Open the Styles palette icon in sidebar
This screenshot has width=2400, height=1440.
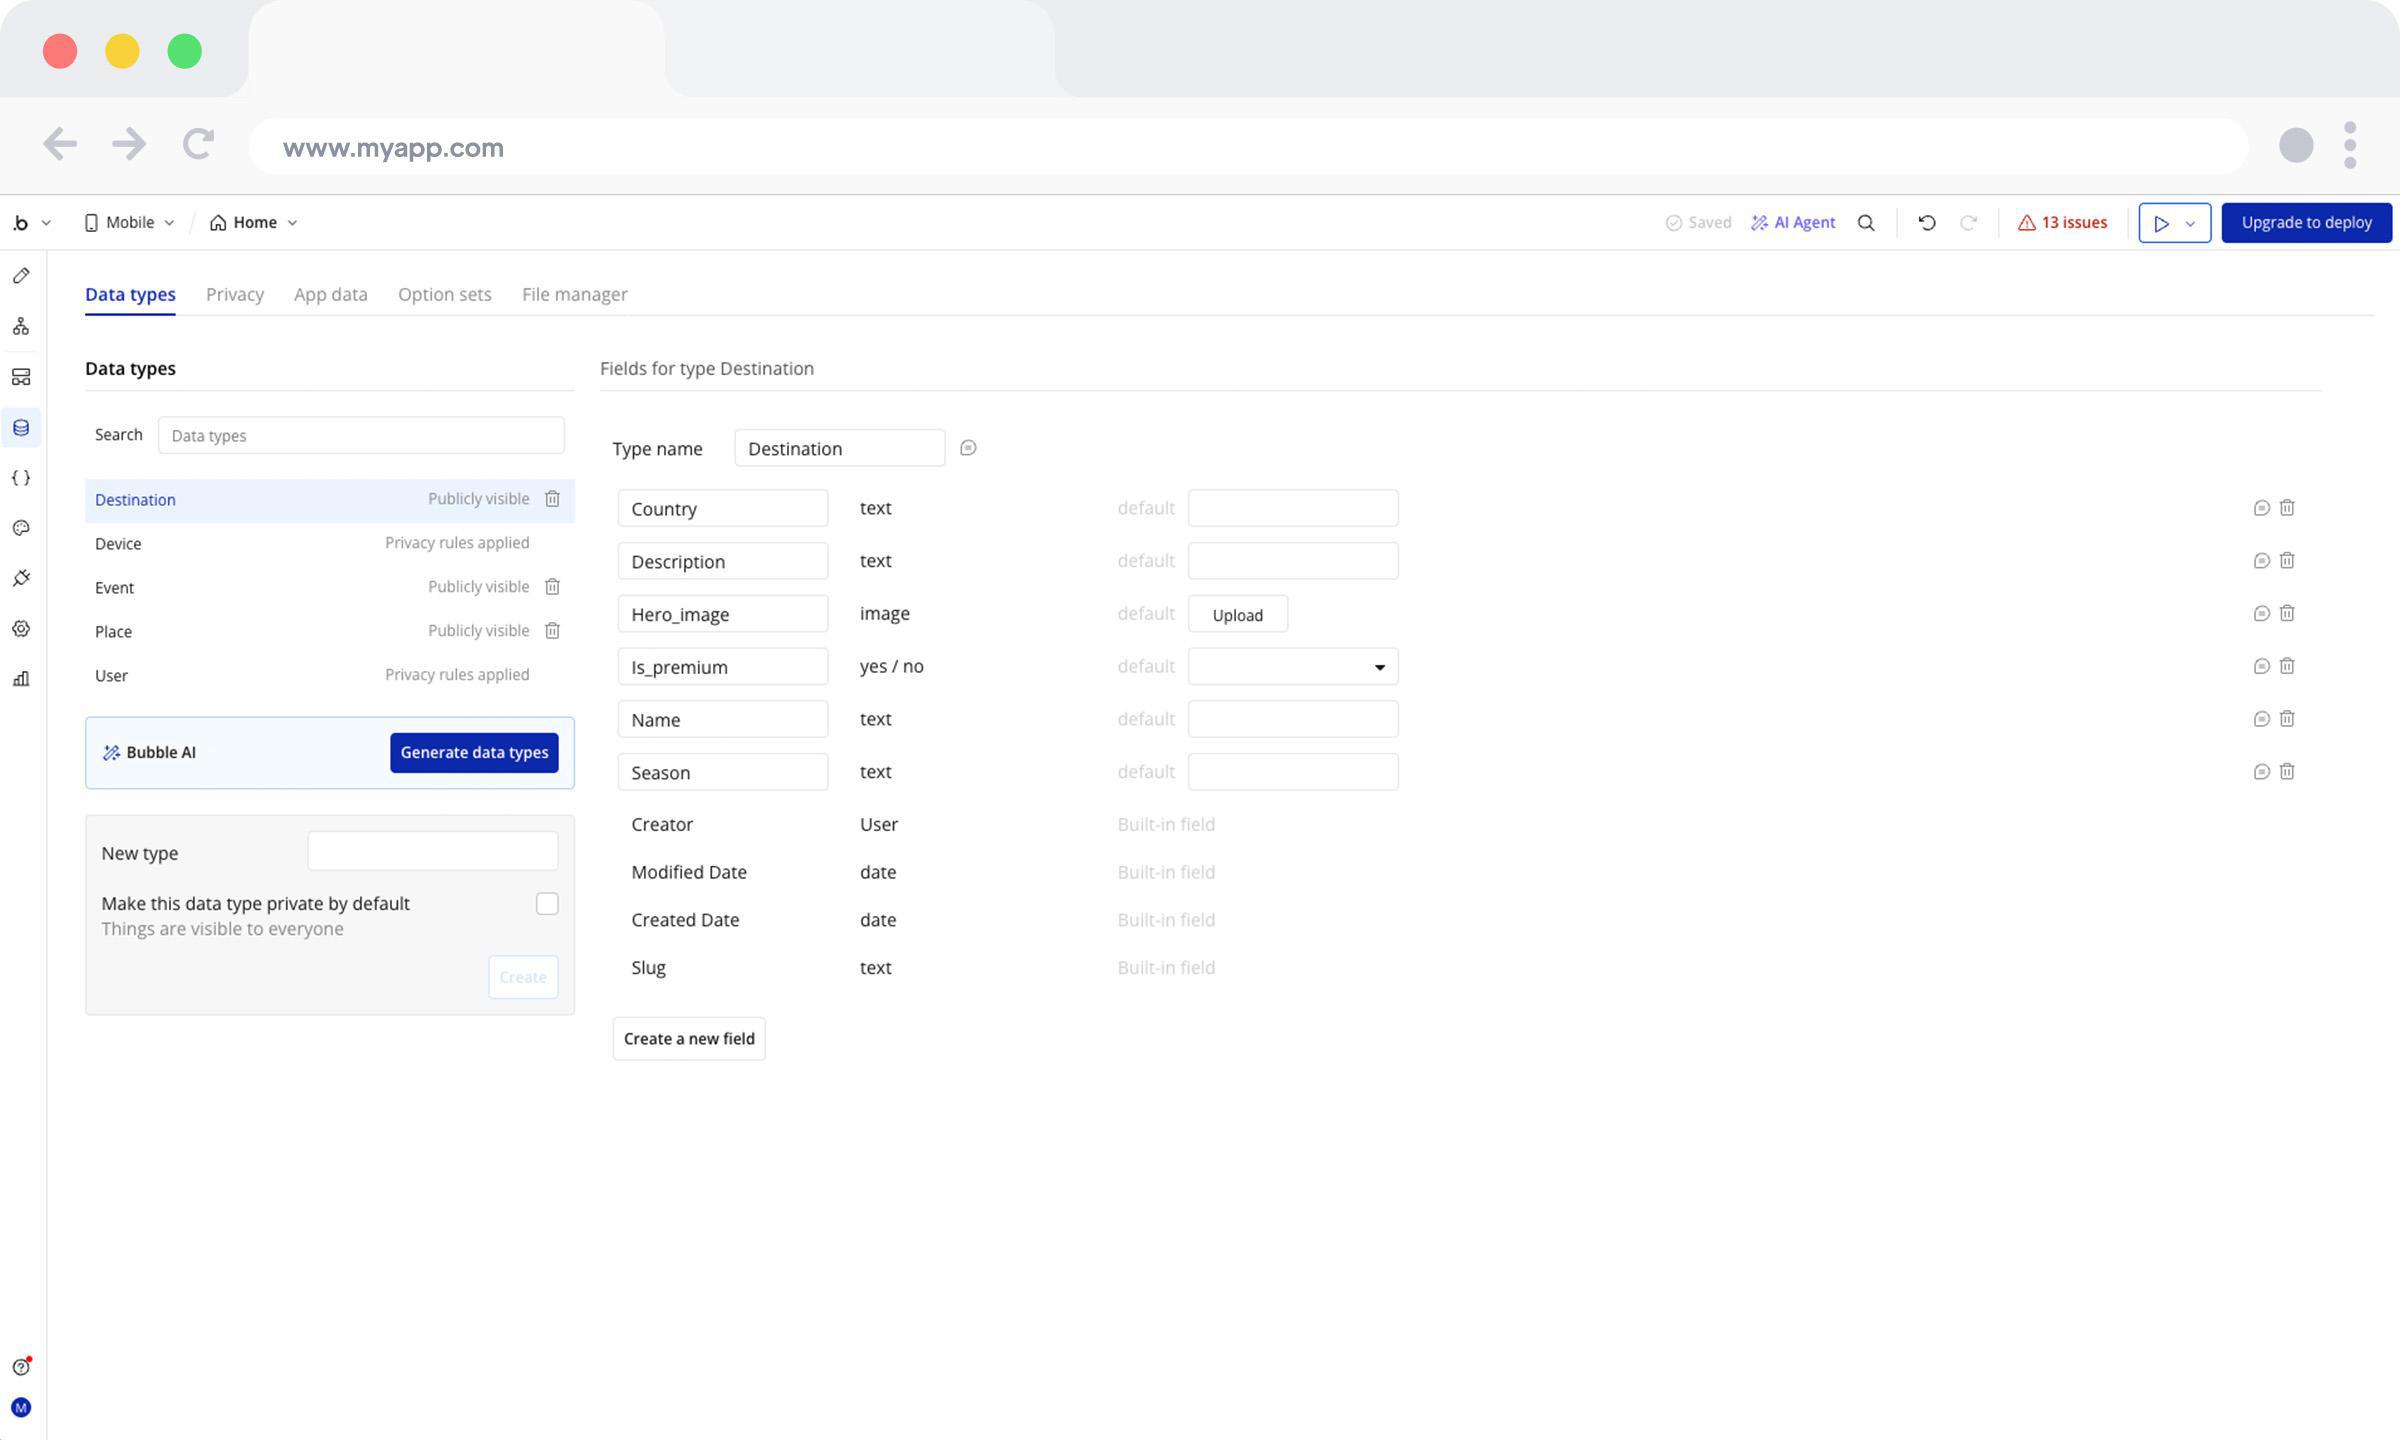coord(21,528)
